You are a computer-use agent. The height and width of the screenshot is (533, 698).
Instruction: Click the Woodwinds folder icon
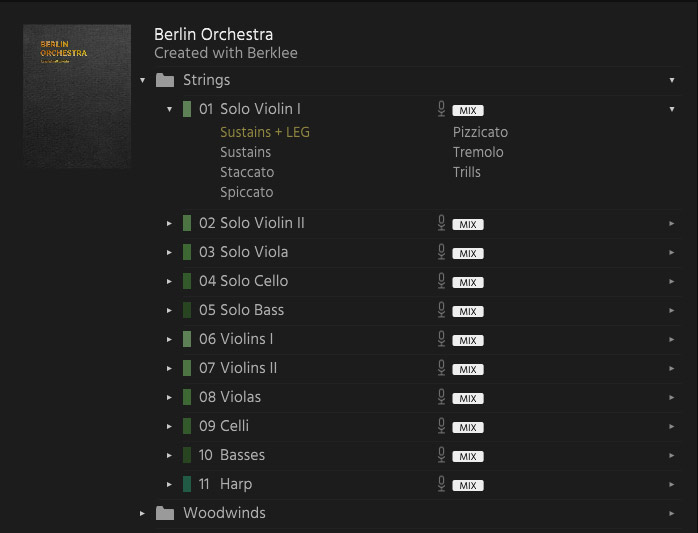click(165, 513)
